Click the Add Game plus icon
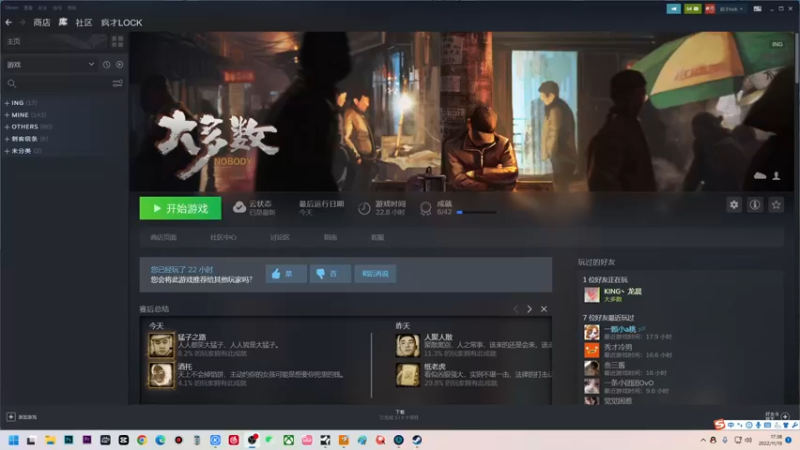800x450 pixels. pyautogui.click(x=11, y=417)
